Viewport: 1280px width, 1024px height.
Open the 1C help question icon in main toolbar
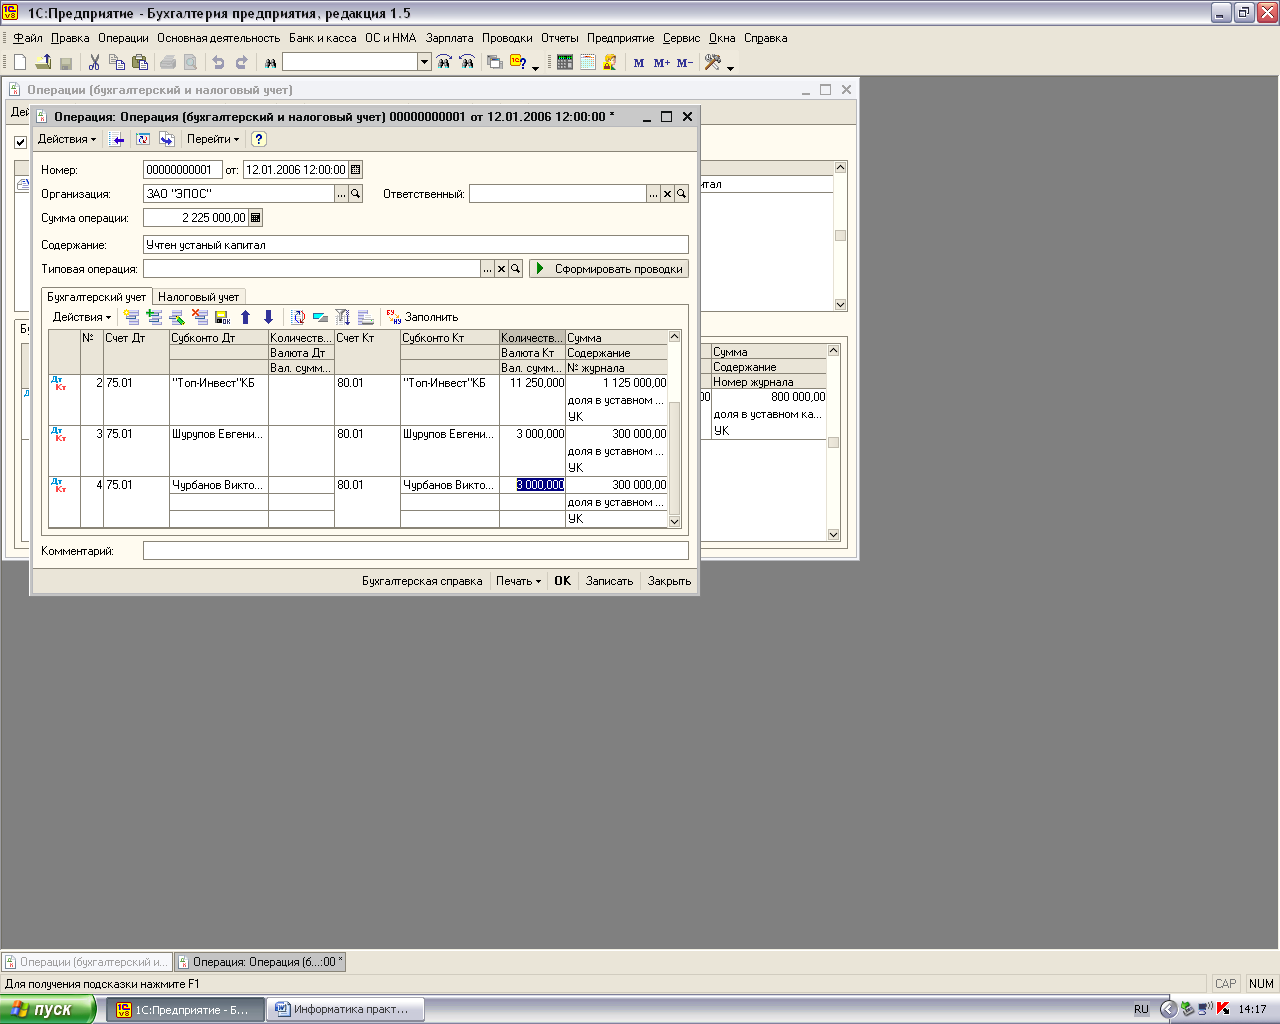tap(518, 62)
